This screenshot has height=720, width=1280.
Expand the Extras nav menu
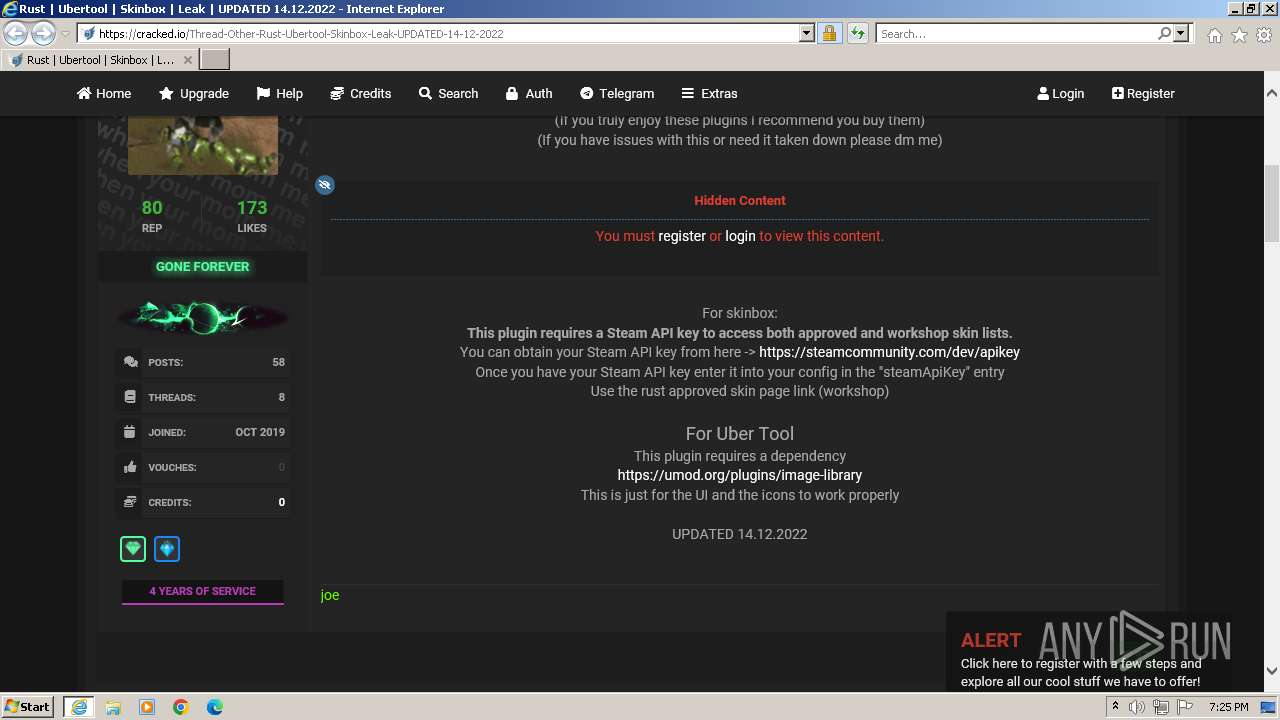(x=709, y=93)
